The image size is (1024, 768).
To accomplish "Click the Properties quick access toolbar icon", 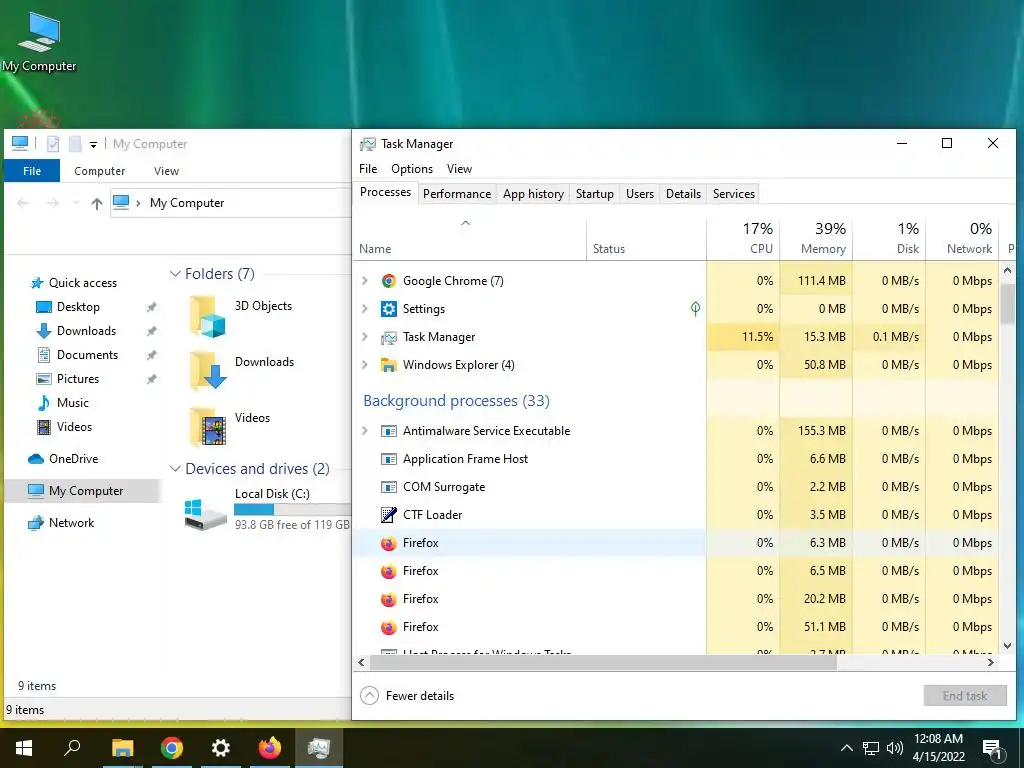I will [x=53, y=144].
